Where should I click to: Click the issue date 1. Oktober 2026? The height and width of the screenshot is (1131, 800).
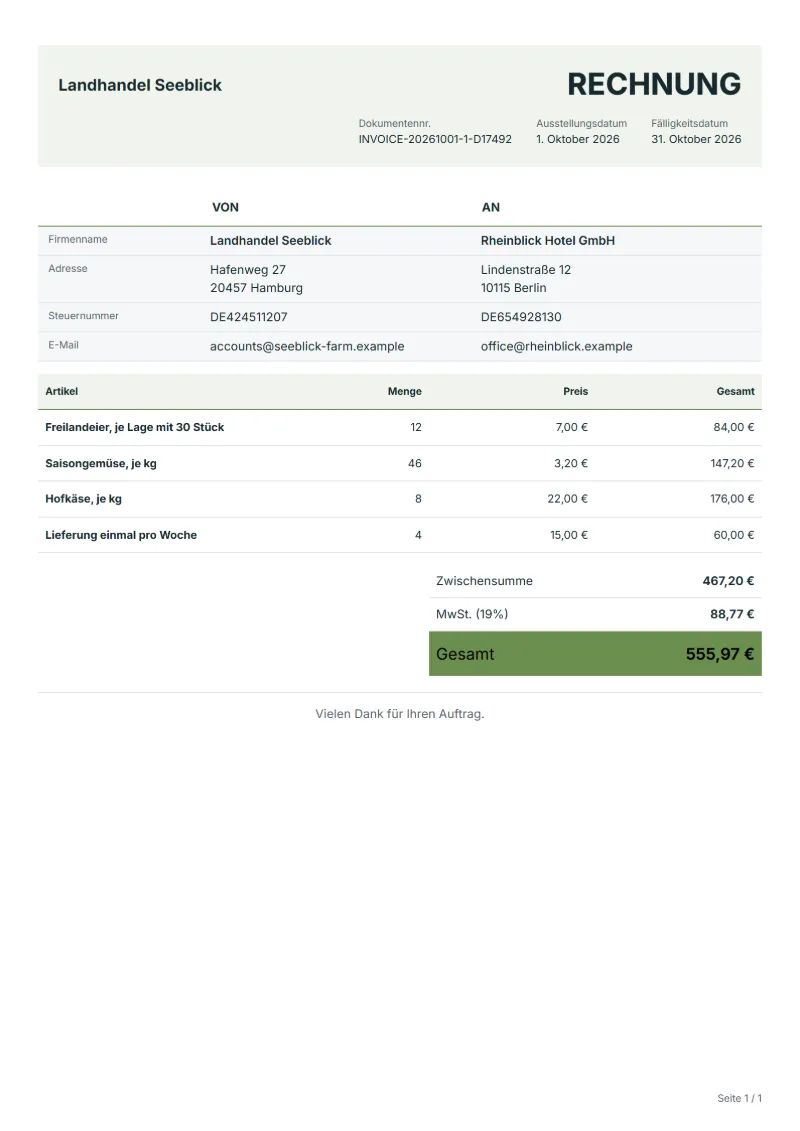(x=578, y=139)
